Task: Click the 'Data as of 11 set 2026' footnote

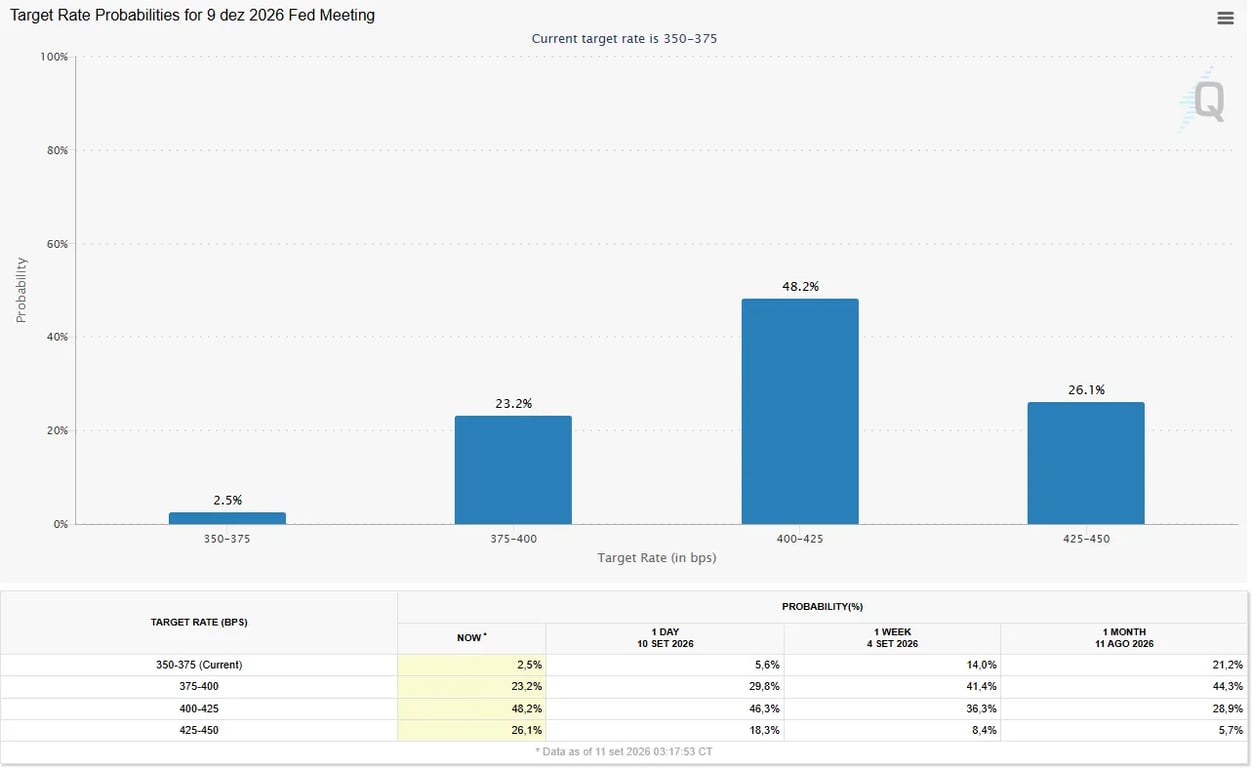Action: point(624,752)
